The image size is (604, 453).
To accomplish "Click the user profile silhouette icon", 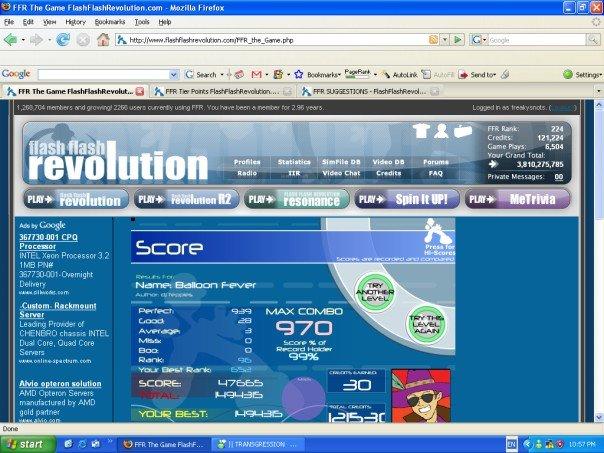I will coord(441,131).
